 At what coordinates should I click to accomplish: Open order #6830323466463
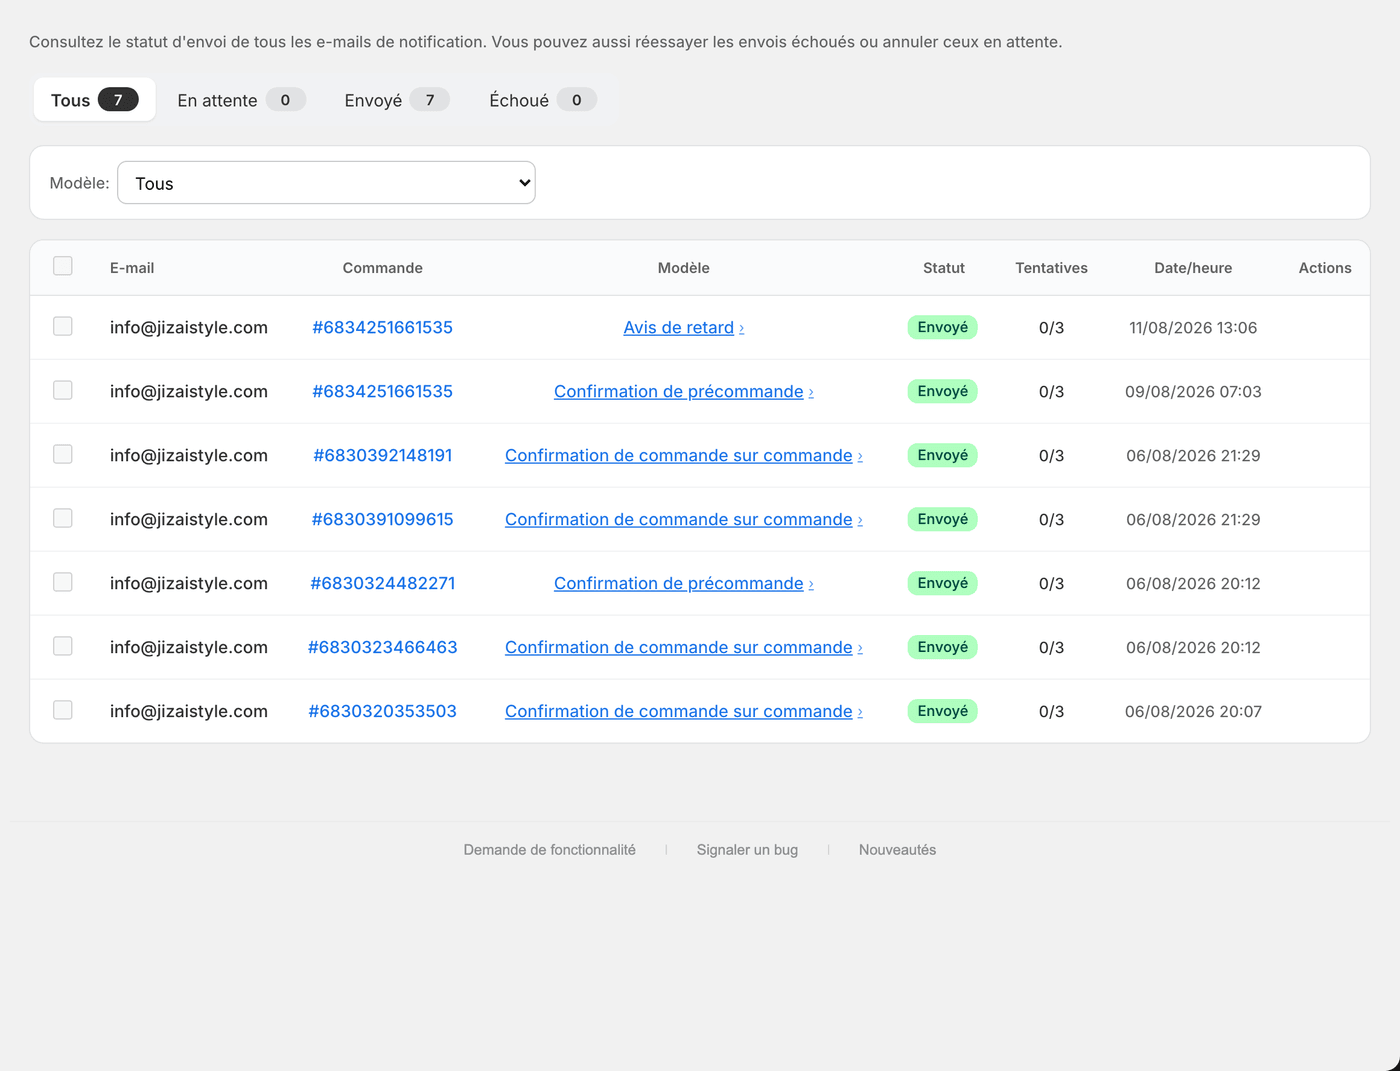tap(382, 647)
